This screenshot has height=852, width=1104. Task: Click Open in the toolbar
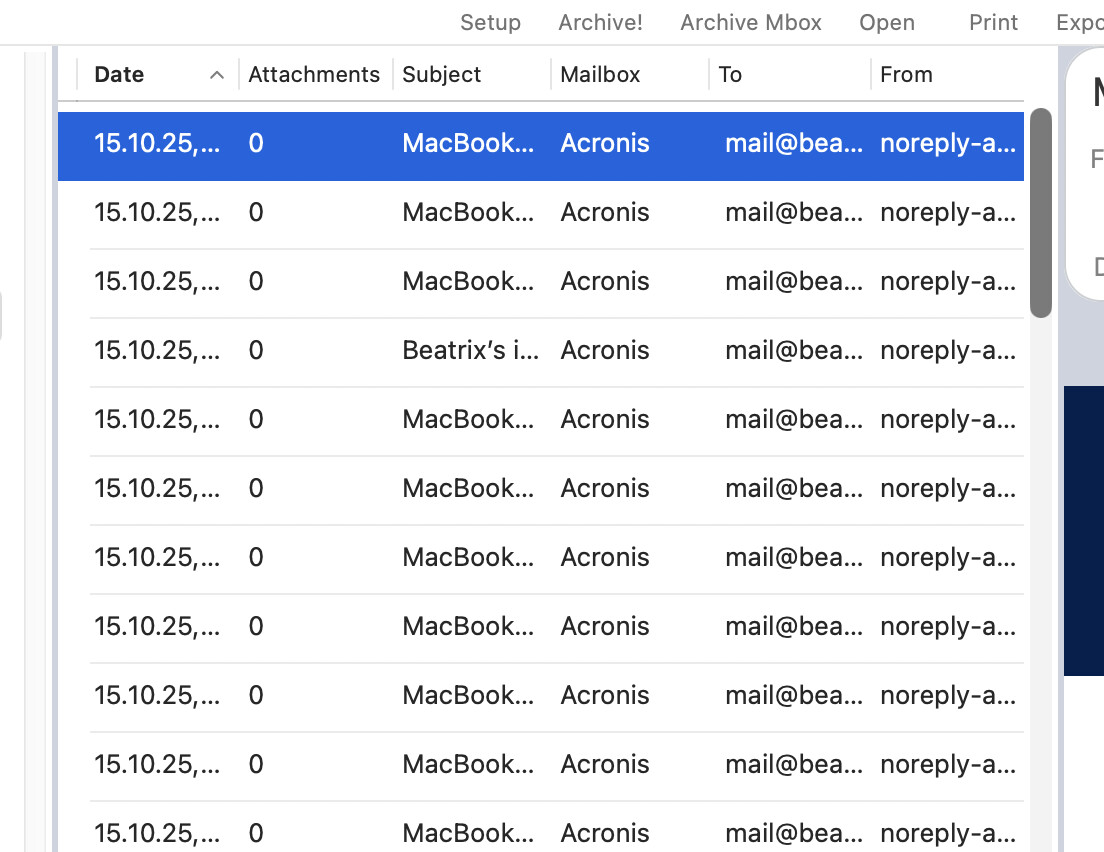(887, 22)
